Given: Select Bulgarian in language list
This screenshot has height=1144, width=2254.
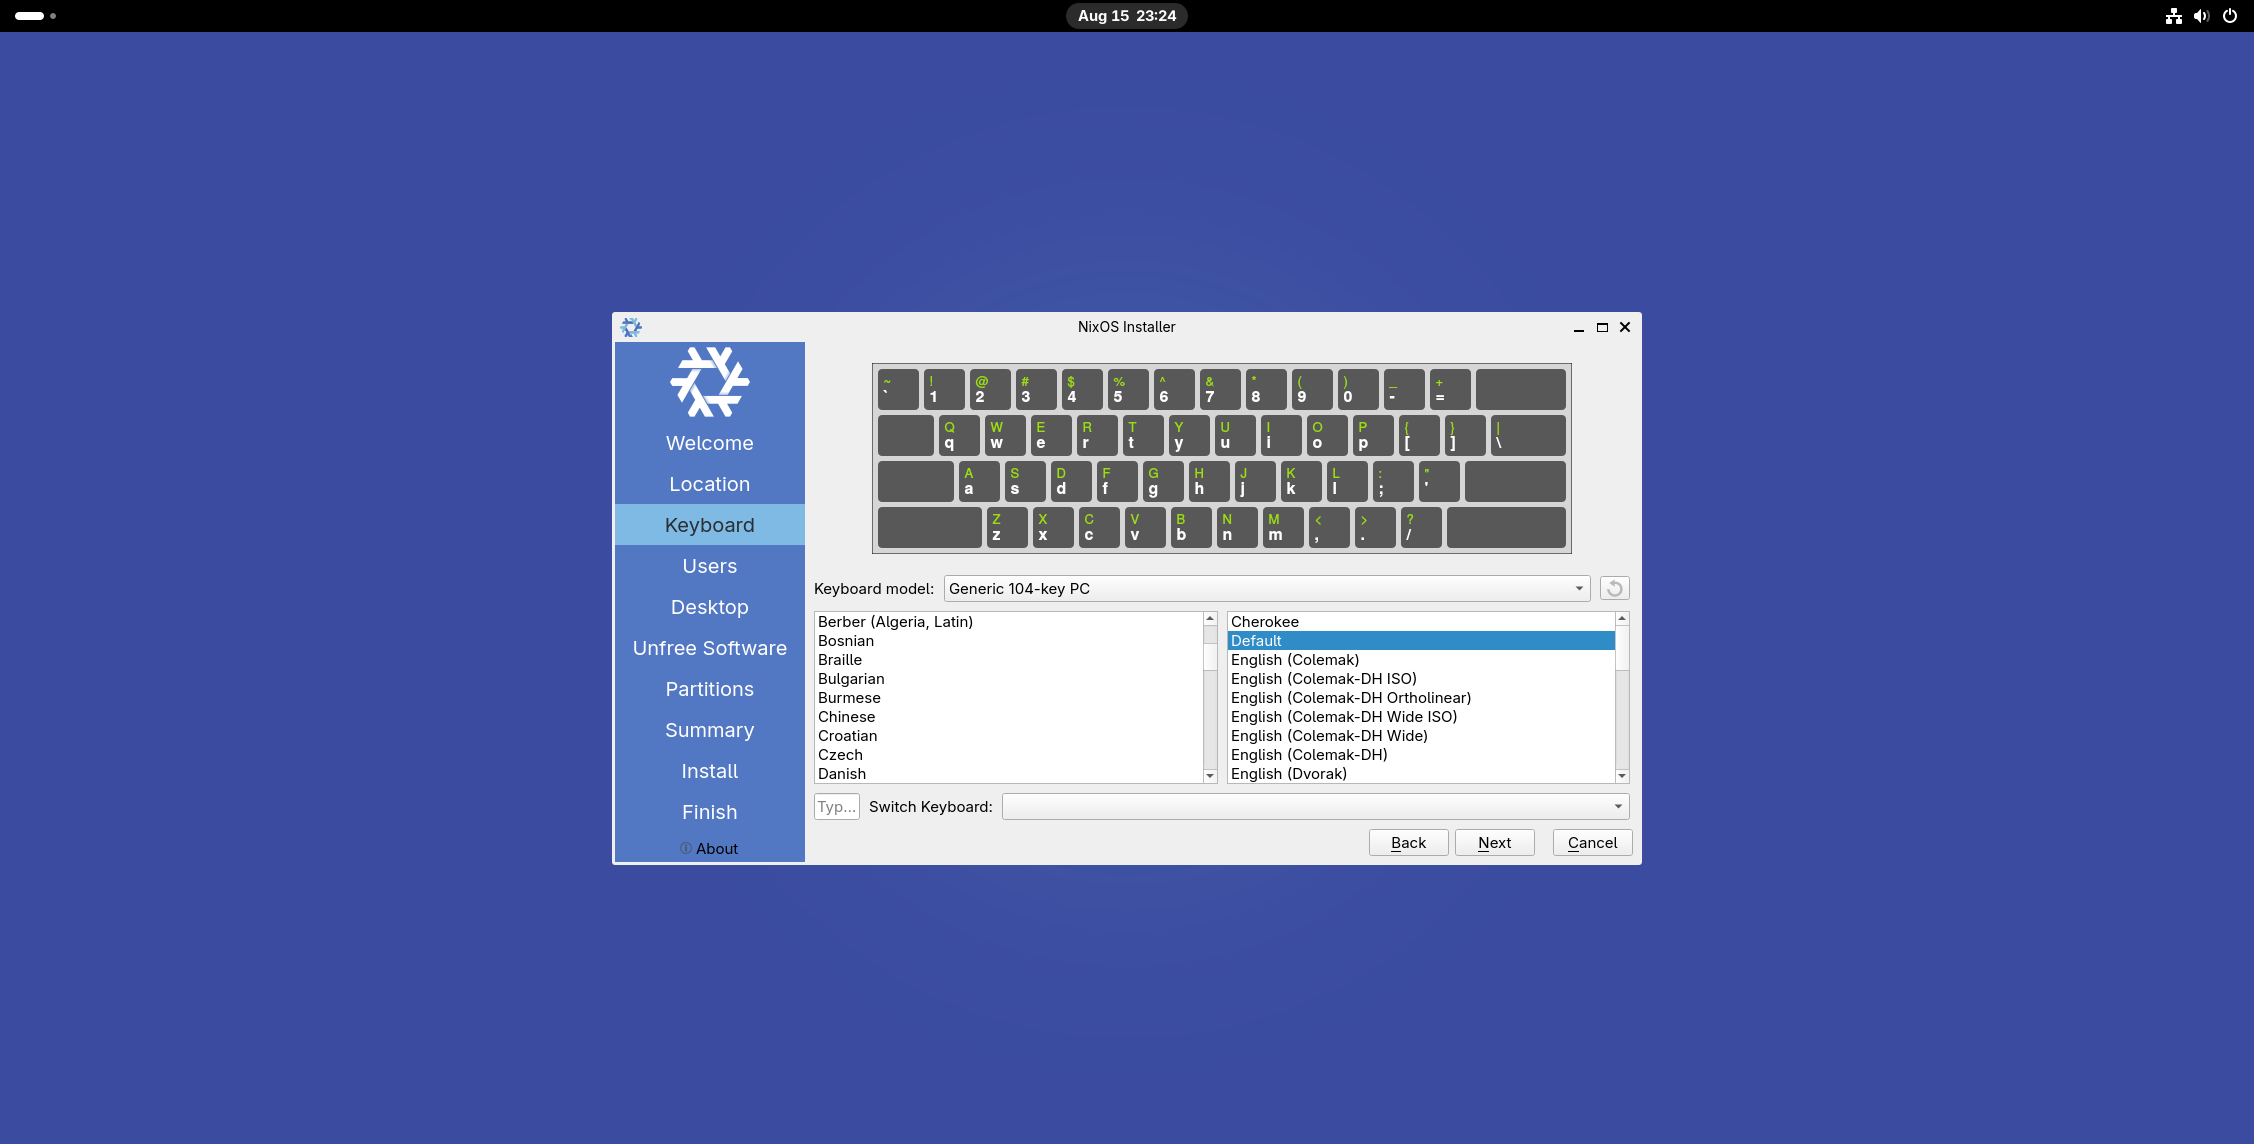Looking at the screenshot, I should pyautogui.click(x=1008, y=679).
